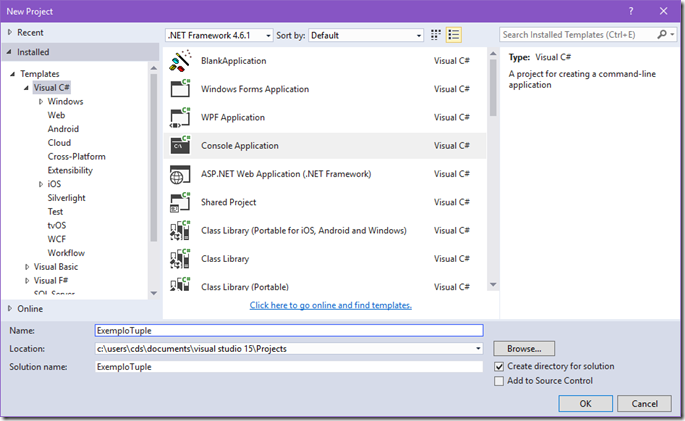Open the search options dropdown arrow
This screenshot has width=685, height=421.
click(673, 35)
